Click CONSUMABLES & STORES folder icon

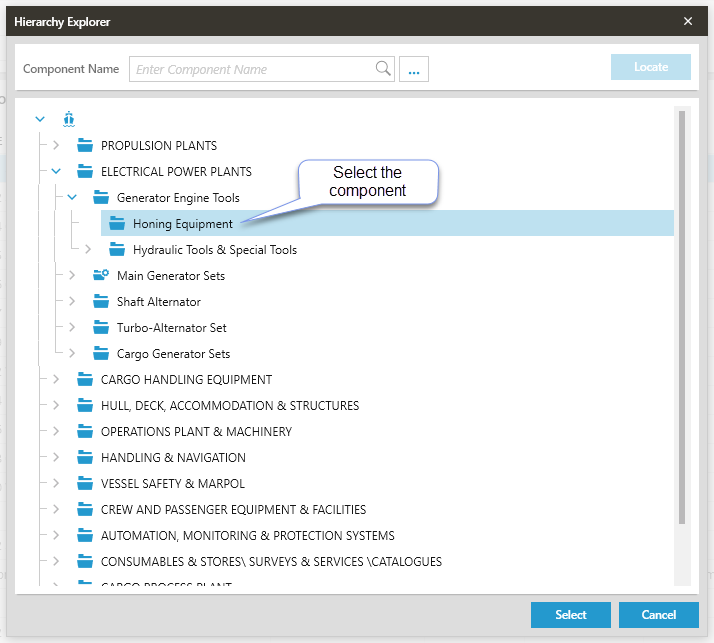click(85, 561)
